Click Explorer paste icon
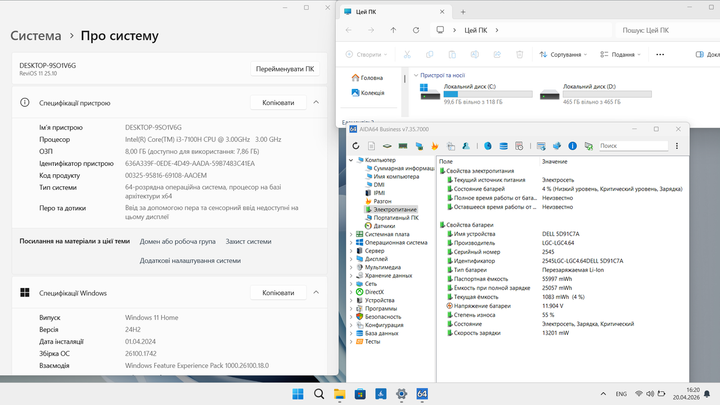The width and height of the screenshot is (720, 405). (x=452, y=55)
